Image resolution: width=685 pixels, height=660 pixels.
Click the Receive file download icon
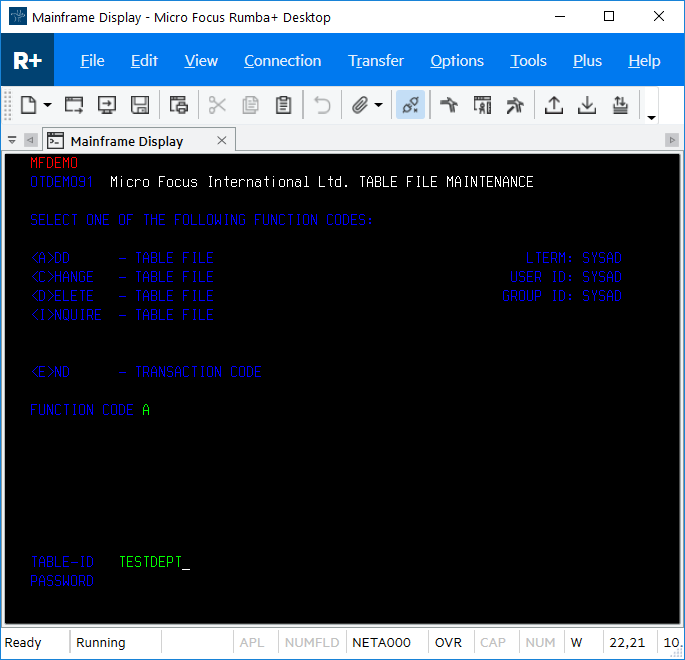[587, 105]
